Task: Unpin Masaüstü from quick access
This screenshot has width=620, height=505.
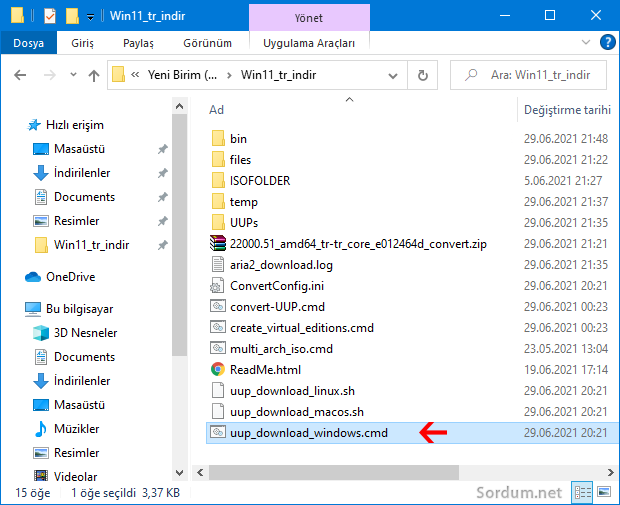Action: (x=163, y=149)
